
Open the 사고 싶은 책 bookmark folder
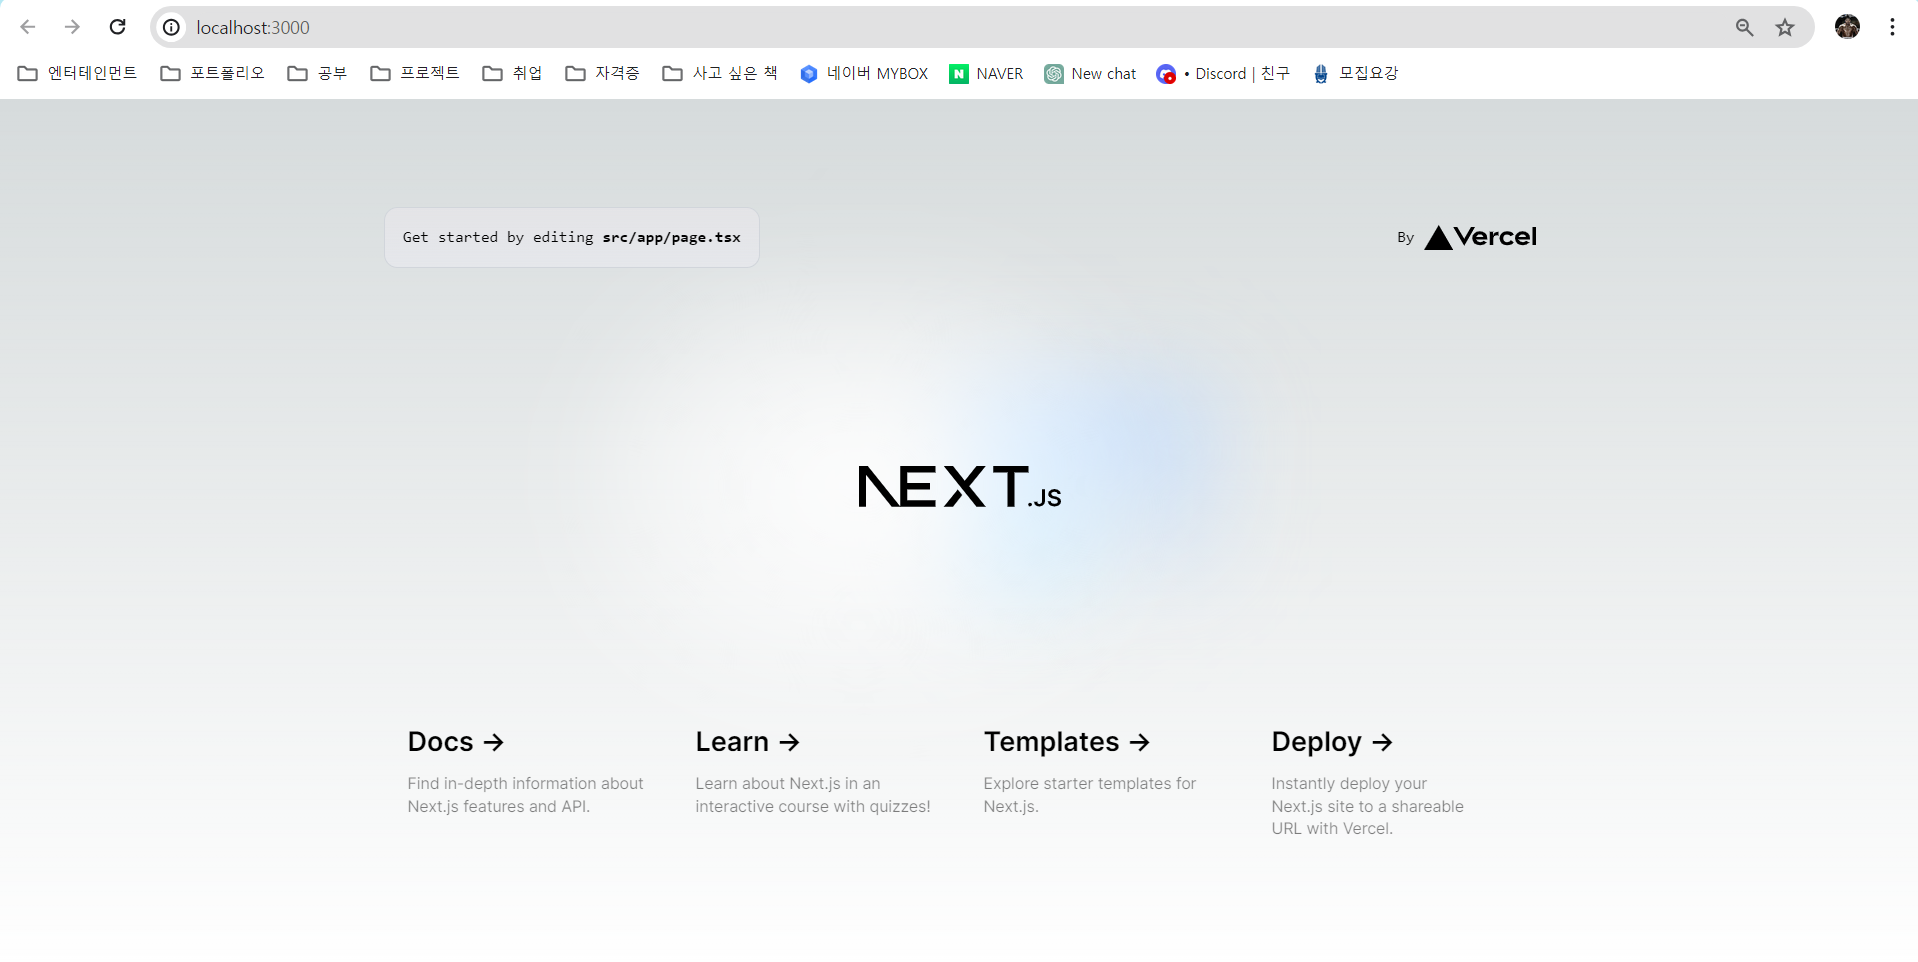[720, 73]
